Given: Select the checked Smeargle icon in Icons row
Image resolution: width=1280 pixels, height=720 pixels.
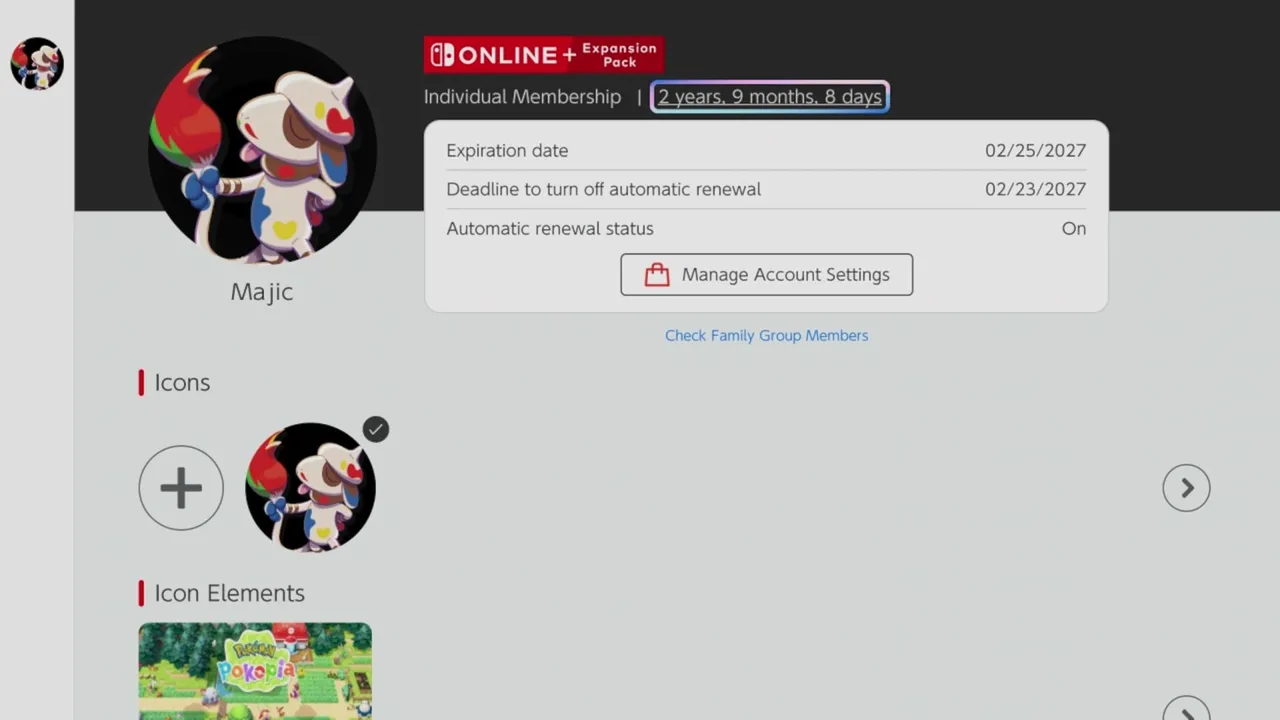Looking at the screenshot, I should point(310,487).
